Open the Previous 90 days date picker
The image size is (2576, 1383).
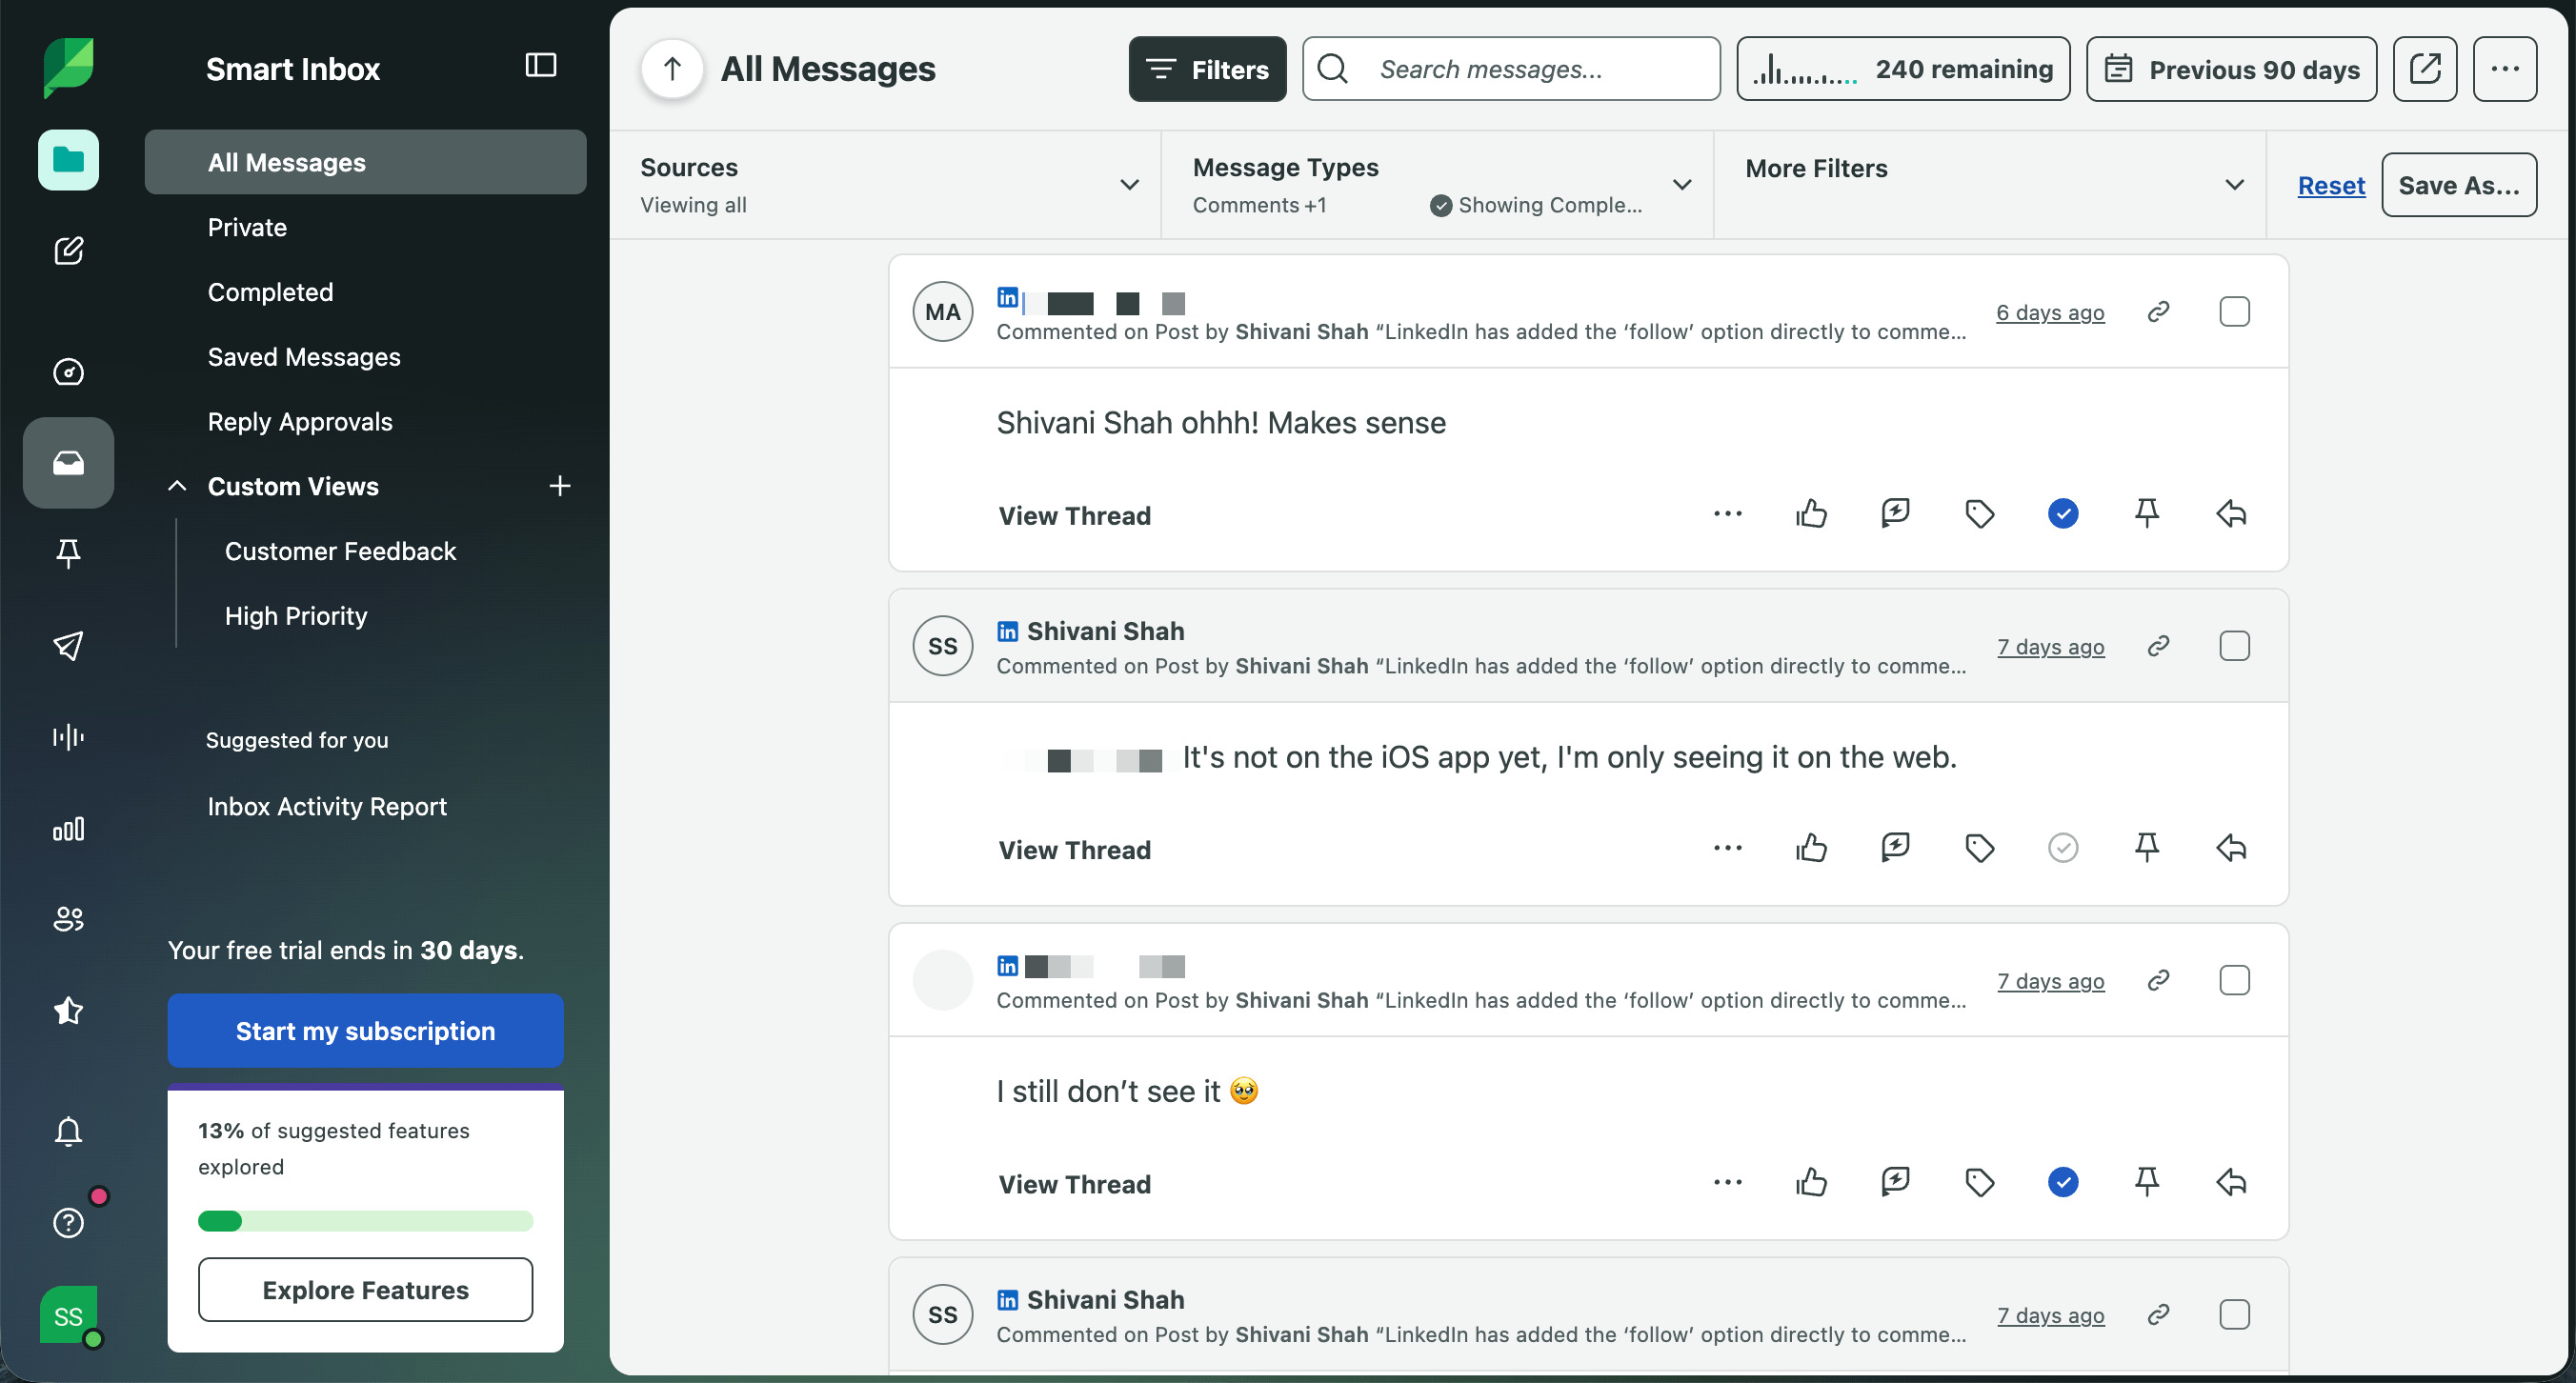point(2231,69)
